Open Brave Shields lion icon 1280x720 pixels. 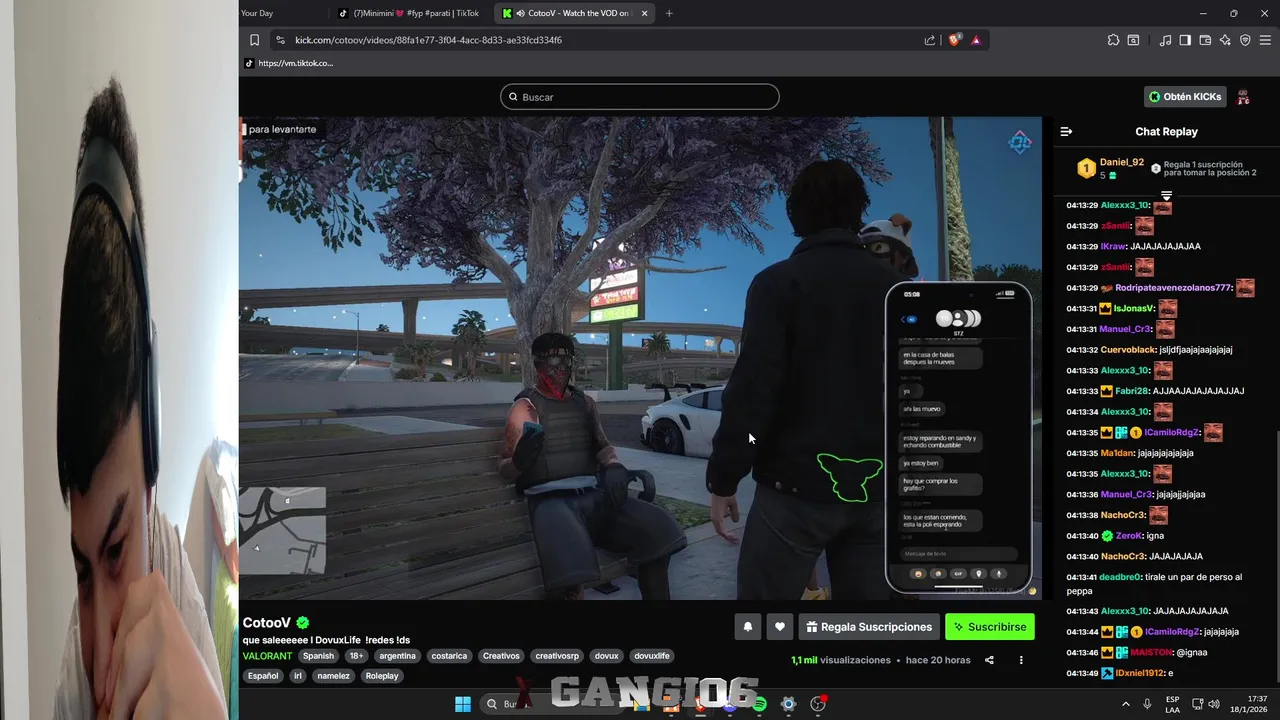954,40
